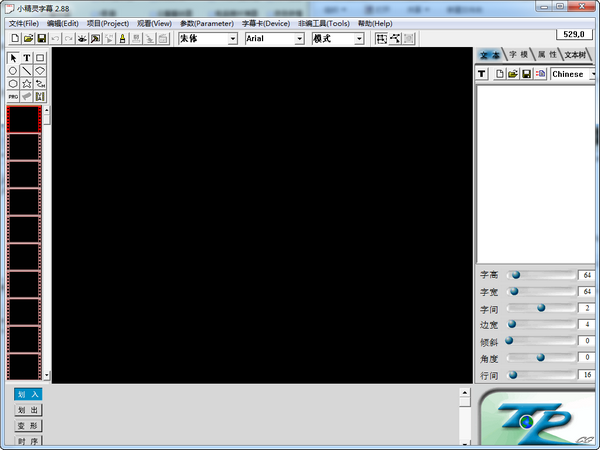Click the 字宽 slider knob
Image resolution: width=600 pixels, height=450 pixels.
514,292
